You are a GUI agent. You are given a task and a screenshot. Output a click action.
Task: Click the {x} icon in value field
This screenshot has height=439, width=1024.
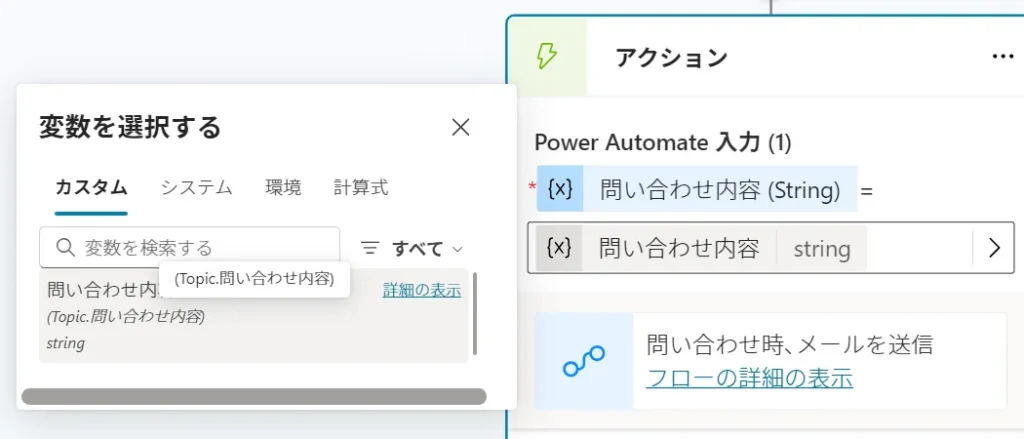click(560, 248)
